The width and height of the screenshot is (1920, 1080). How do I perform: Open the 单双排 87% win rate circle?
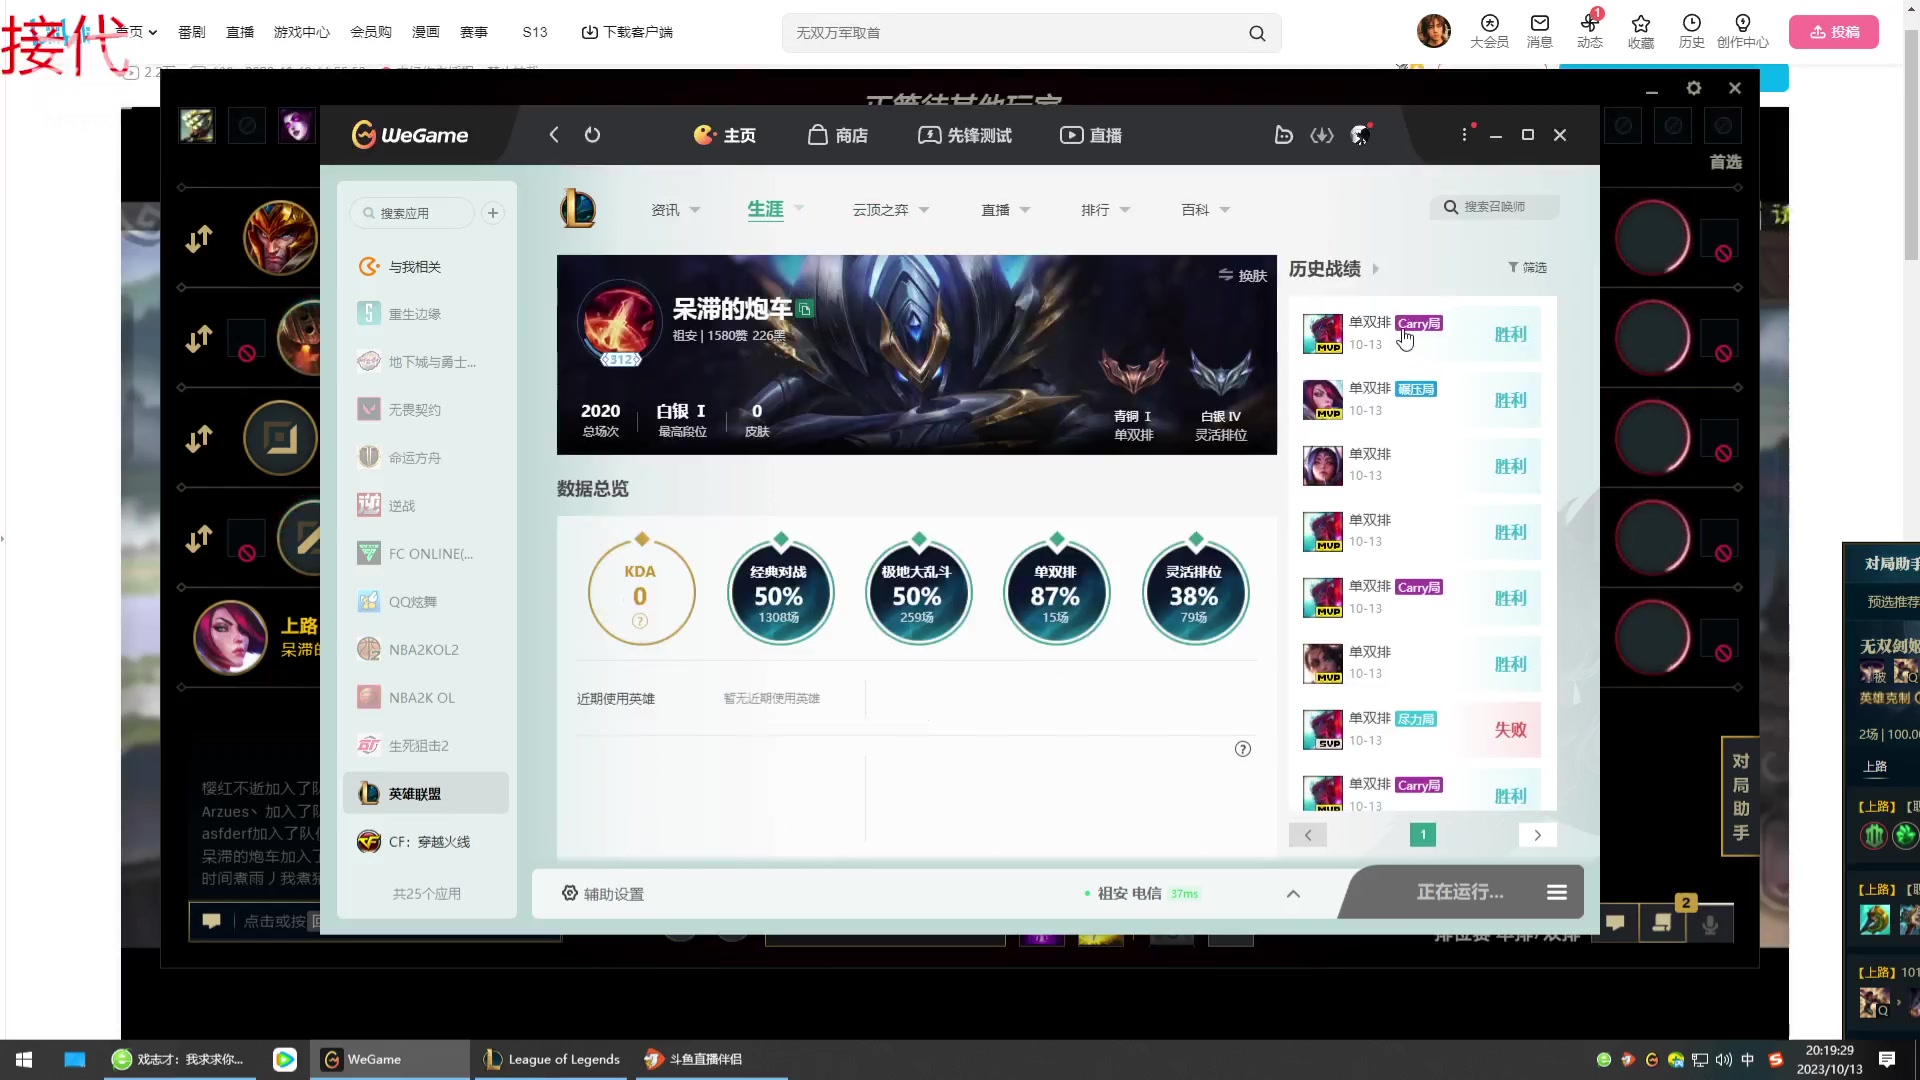coord(1056,594)
